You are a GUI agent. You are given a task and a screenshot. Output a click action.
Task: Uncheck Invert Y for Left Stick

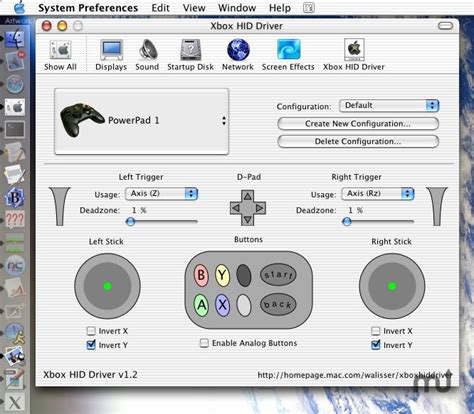click(x=91, y=345)
